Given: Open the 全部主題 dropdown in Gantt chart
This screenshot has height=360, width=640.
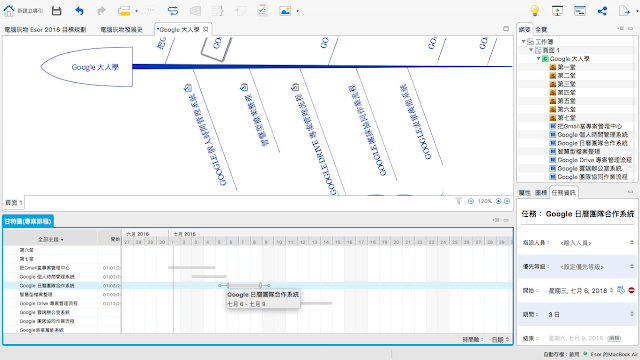Looking at the screenshot, I should pyautogui.click(x=51, y=240).
